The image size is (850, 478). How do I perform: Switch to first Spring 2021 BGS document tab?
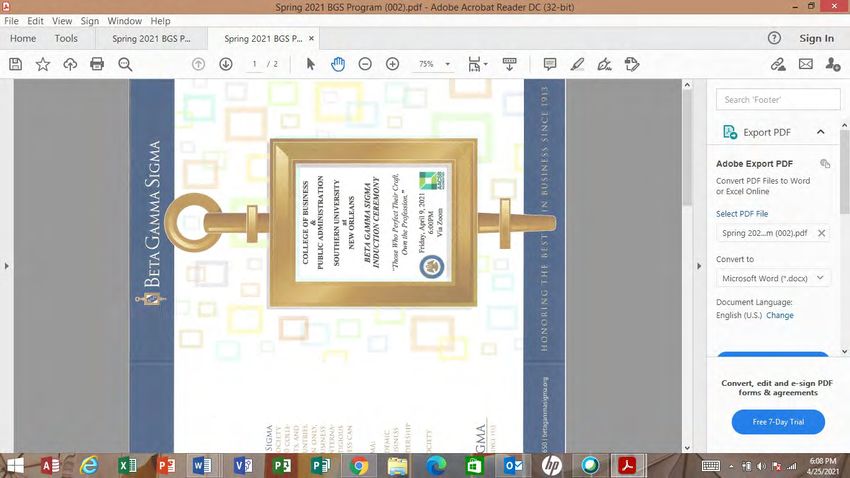(x=151, y=38)
